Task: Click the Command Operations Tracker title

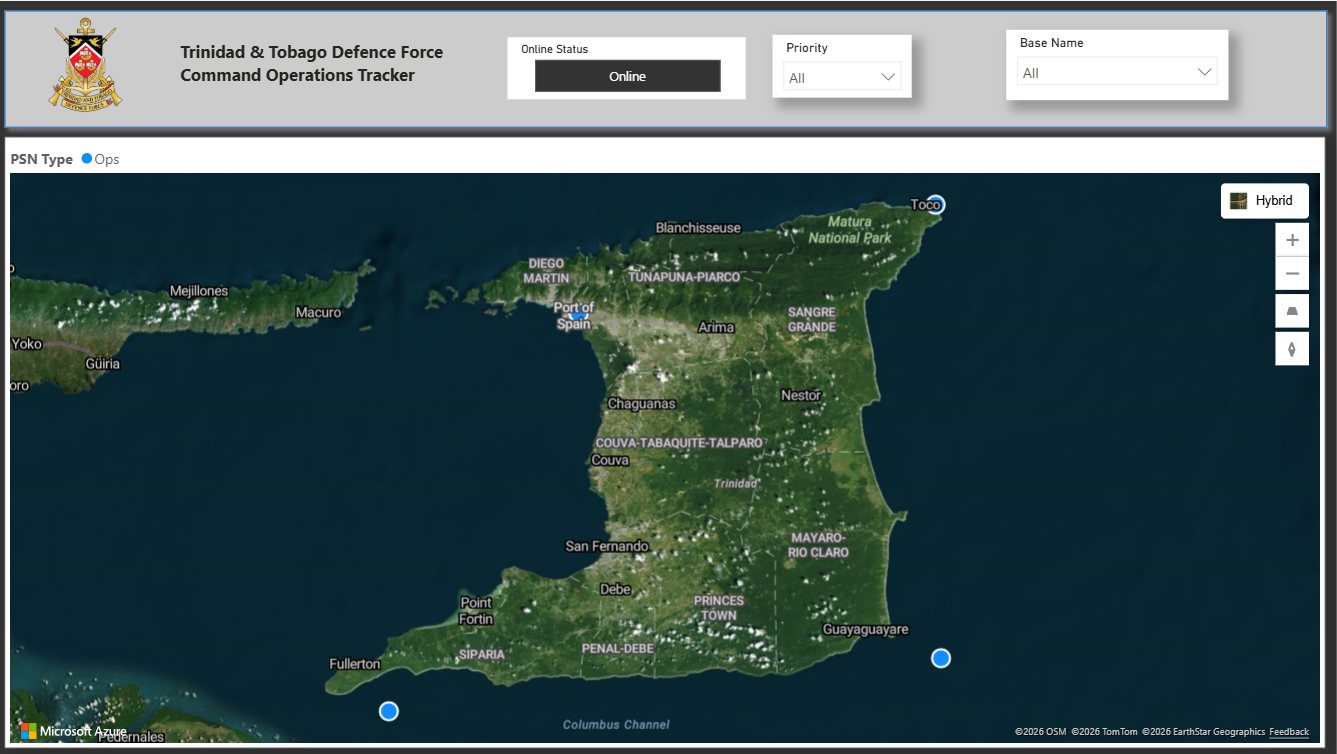Action: pos(298,75)
